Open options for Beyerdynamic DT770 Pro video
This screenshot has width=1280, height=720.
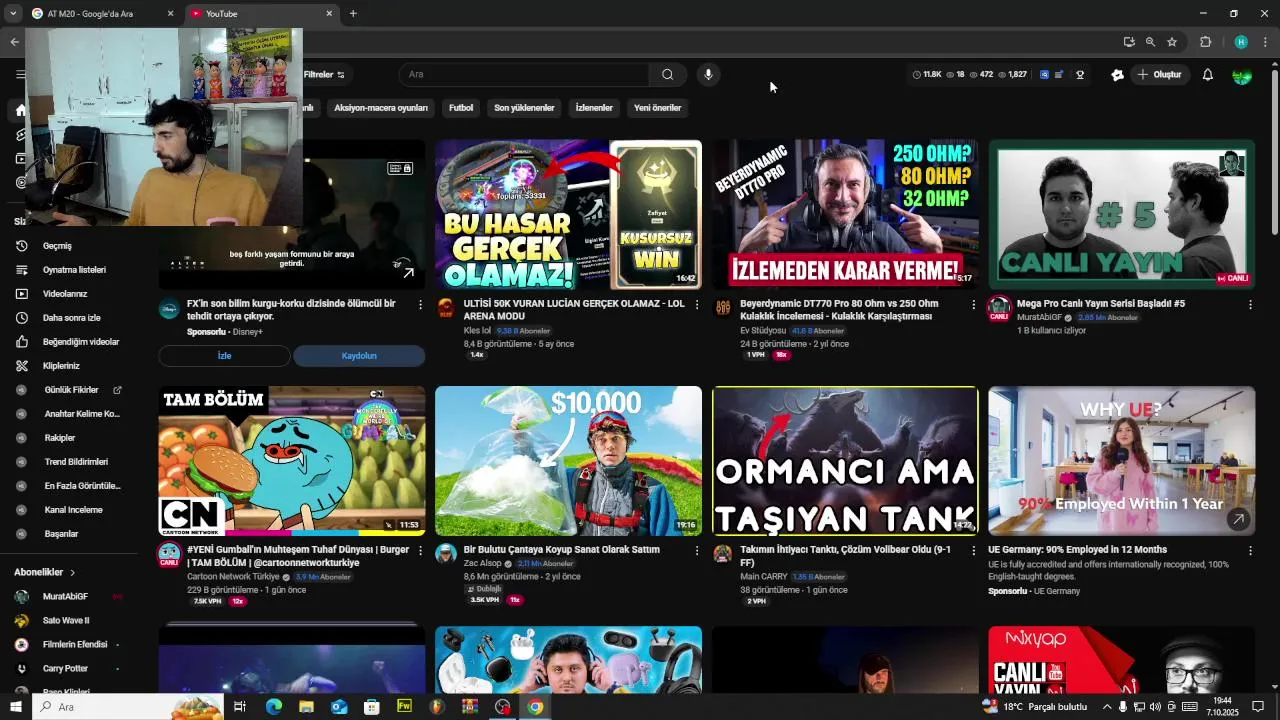click(974, 304)
